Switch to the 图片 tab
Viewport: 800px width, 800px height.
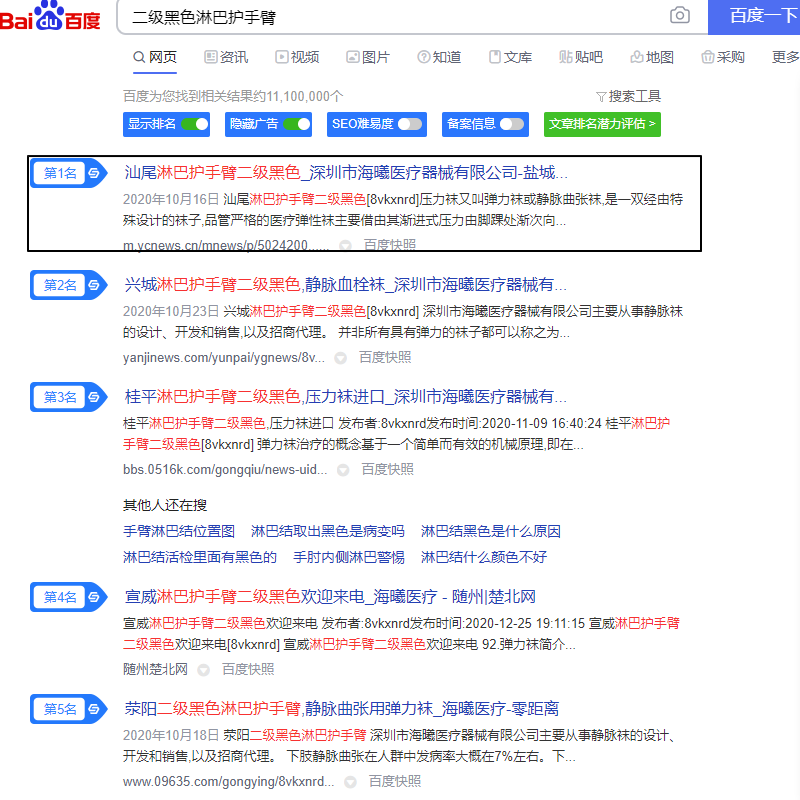pos(368,57)
